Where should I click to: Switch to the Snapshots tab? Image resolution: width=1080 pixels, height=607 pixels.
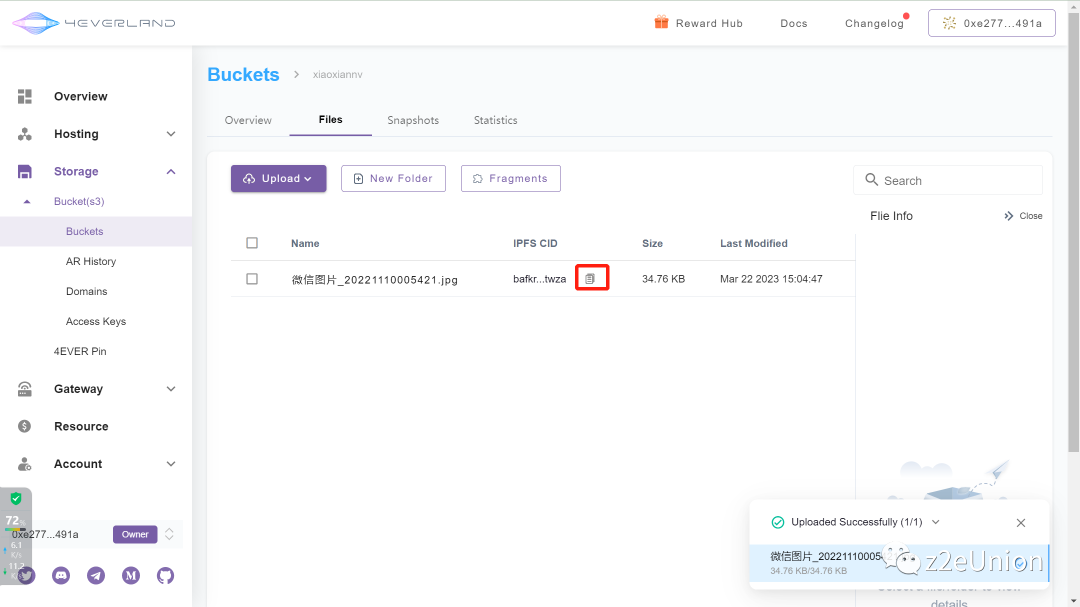(413, 120)
